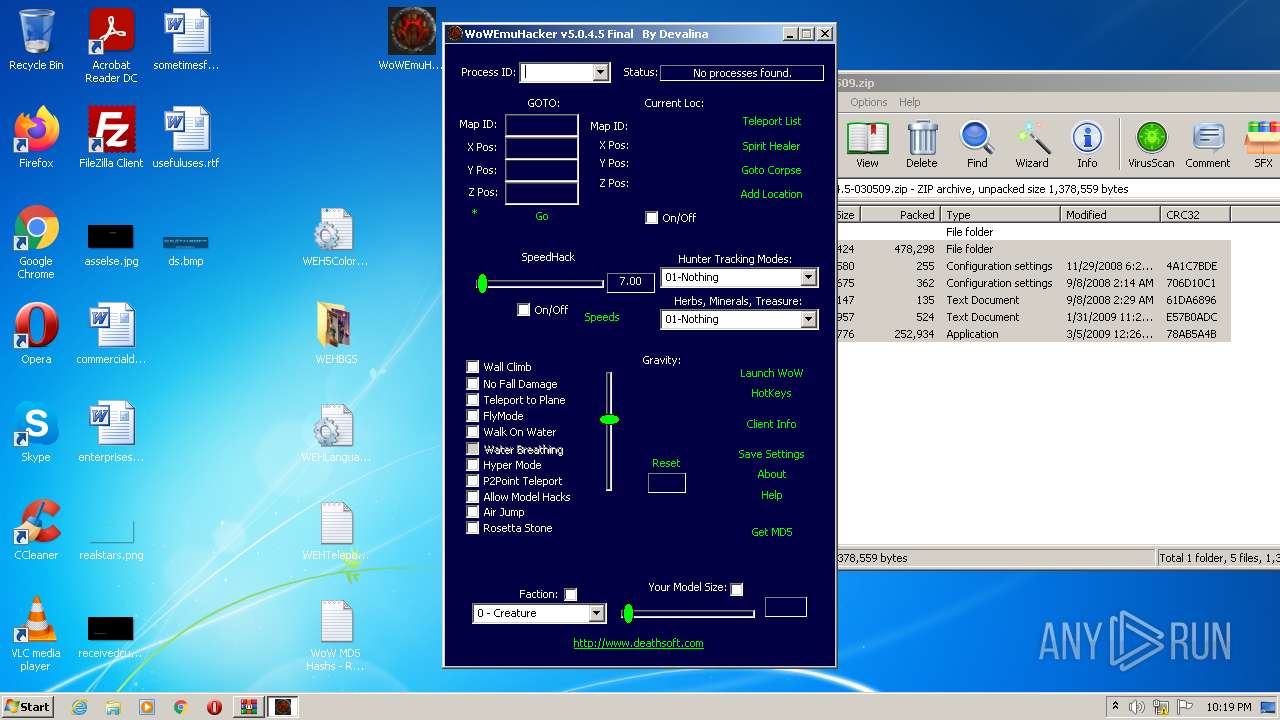
Task: Select the ds.bmp desktop file
Action: (186, 250)
